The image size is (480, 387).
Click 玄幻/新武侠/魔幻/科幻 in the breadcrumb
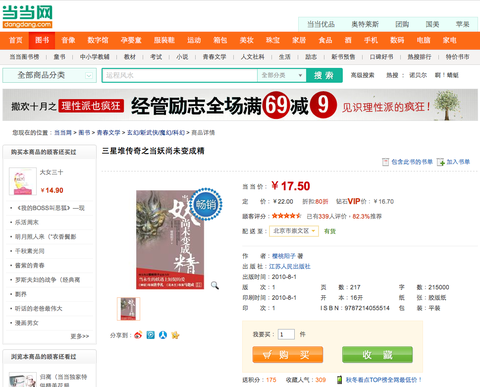(156, 133)
